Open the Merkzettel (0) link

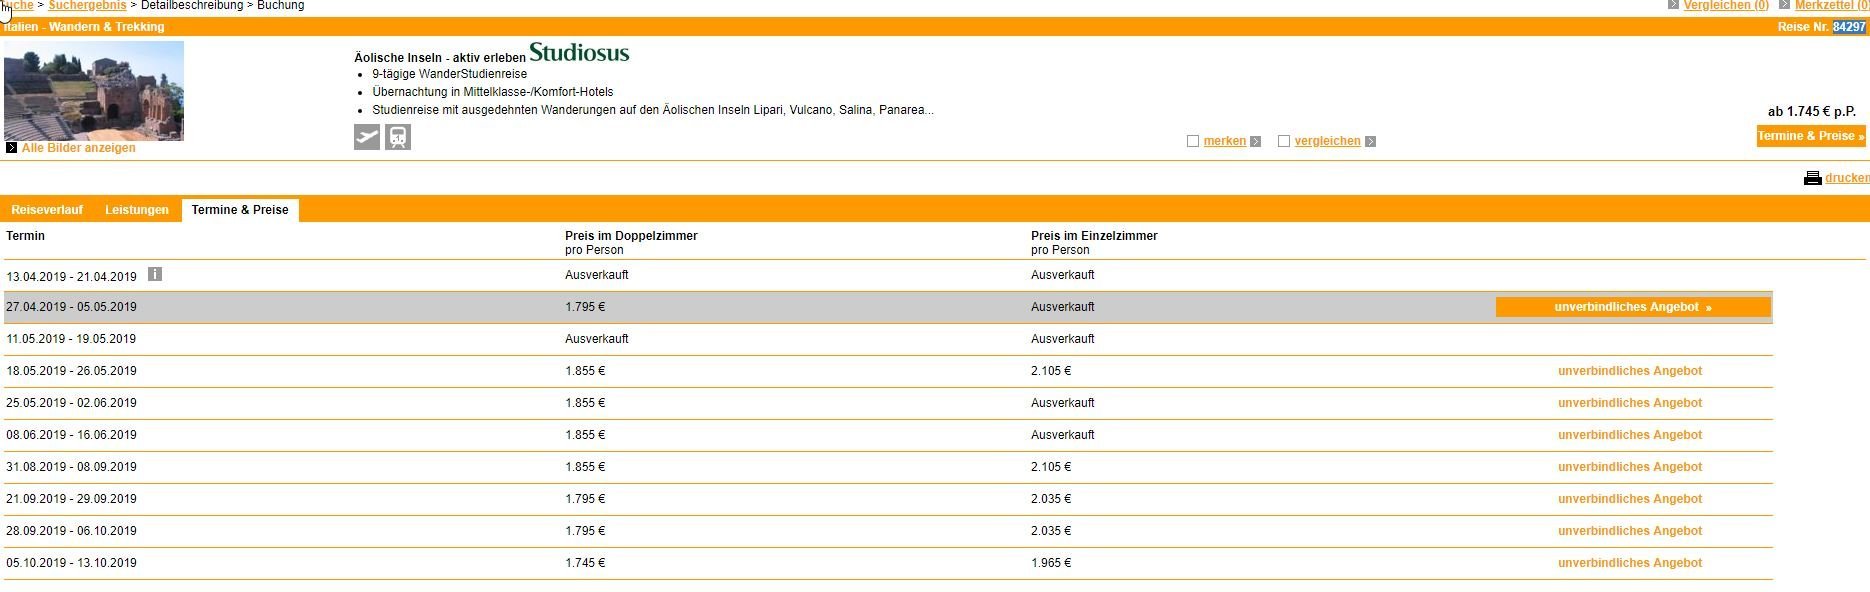tap(1830, 6)
